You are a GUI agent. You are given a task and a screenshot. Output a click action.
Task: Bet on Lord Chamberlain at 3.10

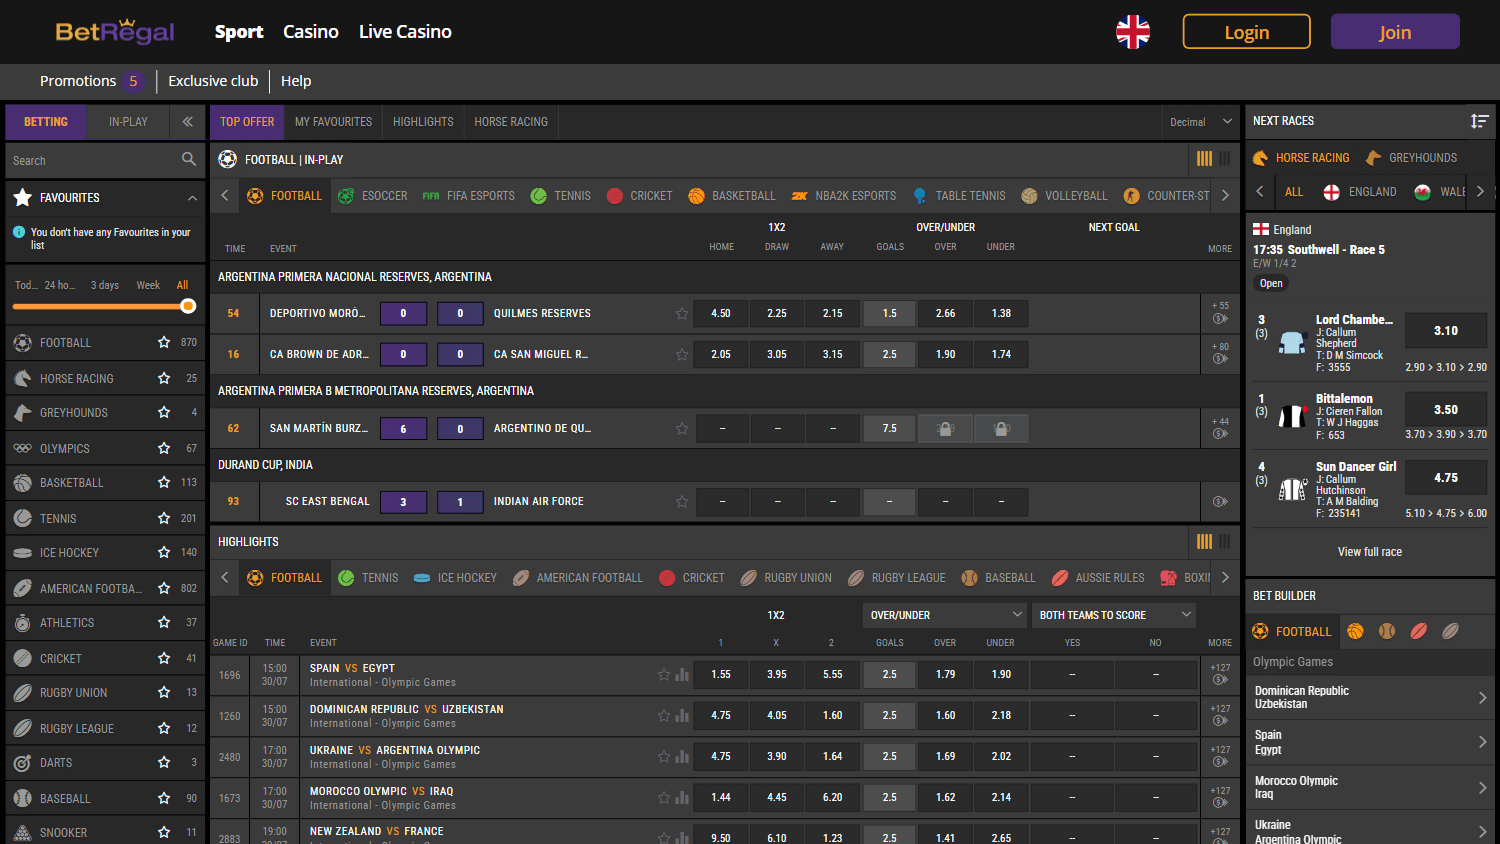(1446, 331)
